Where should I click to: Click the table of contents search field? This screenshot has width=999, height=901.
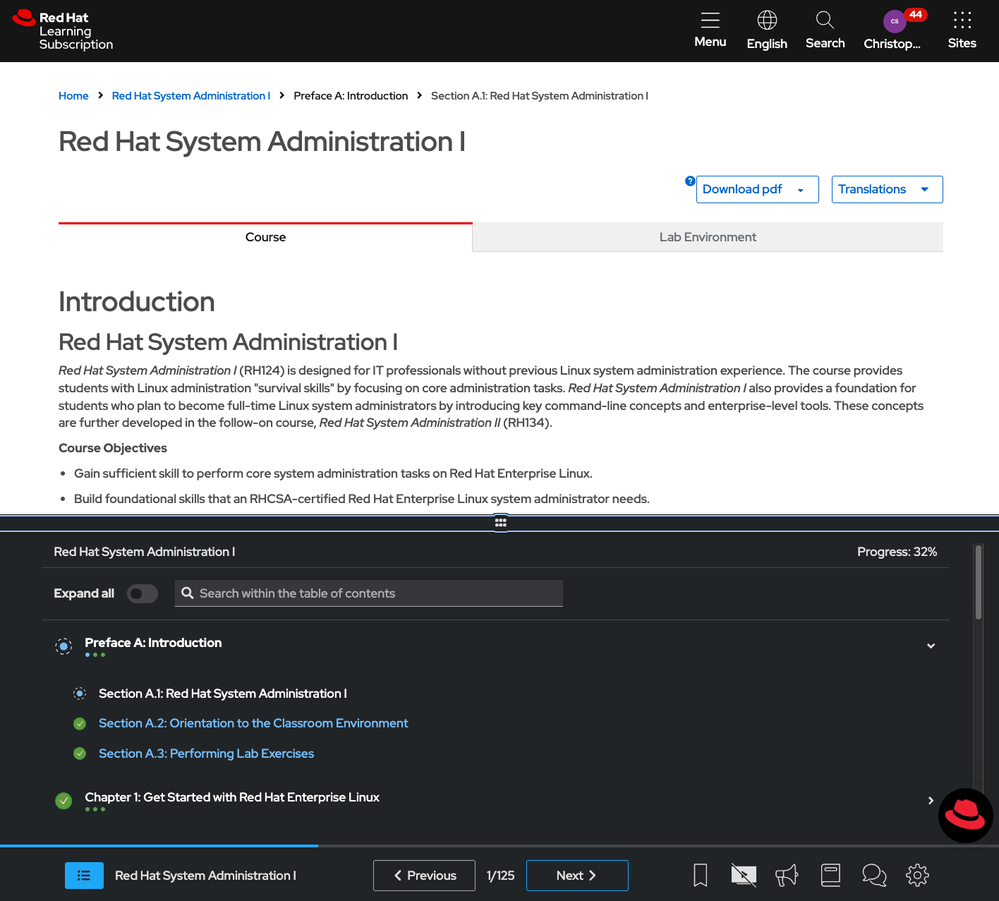pyautogui.click(x=370, y=593)
